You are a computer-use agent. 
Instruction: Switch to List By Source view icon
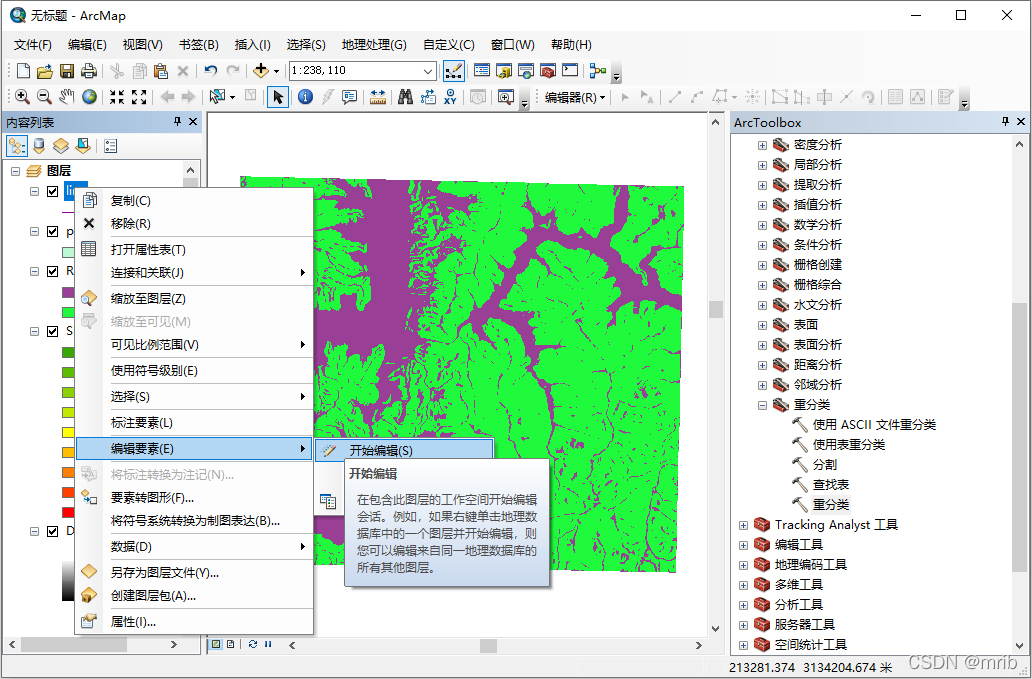tap(39, 145)
